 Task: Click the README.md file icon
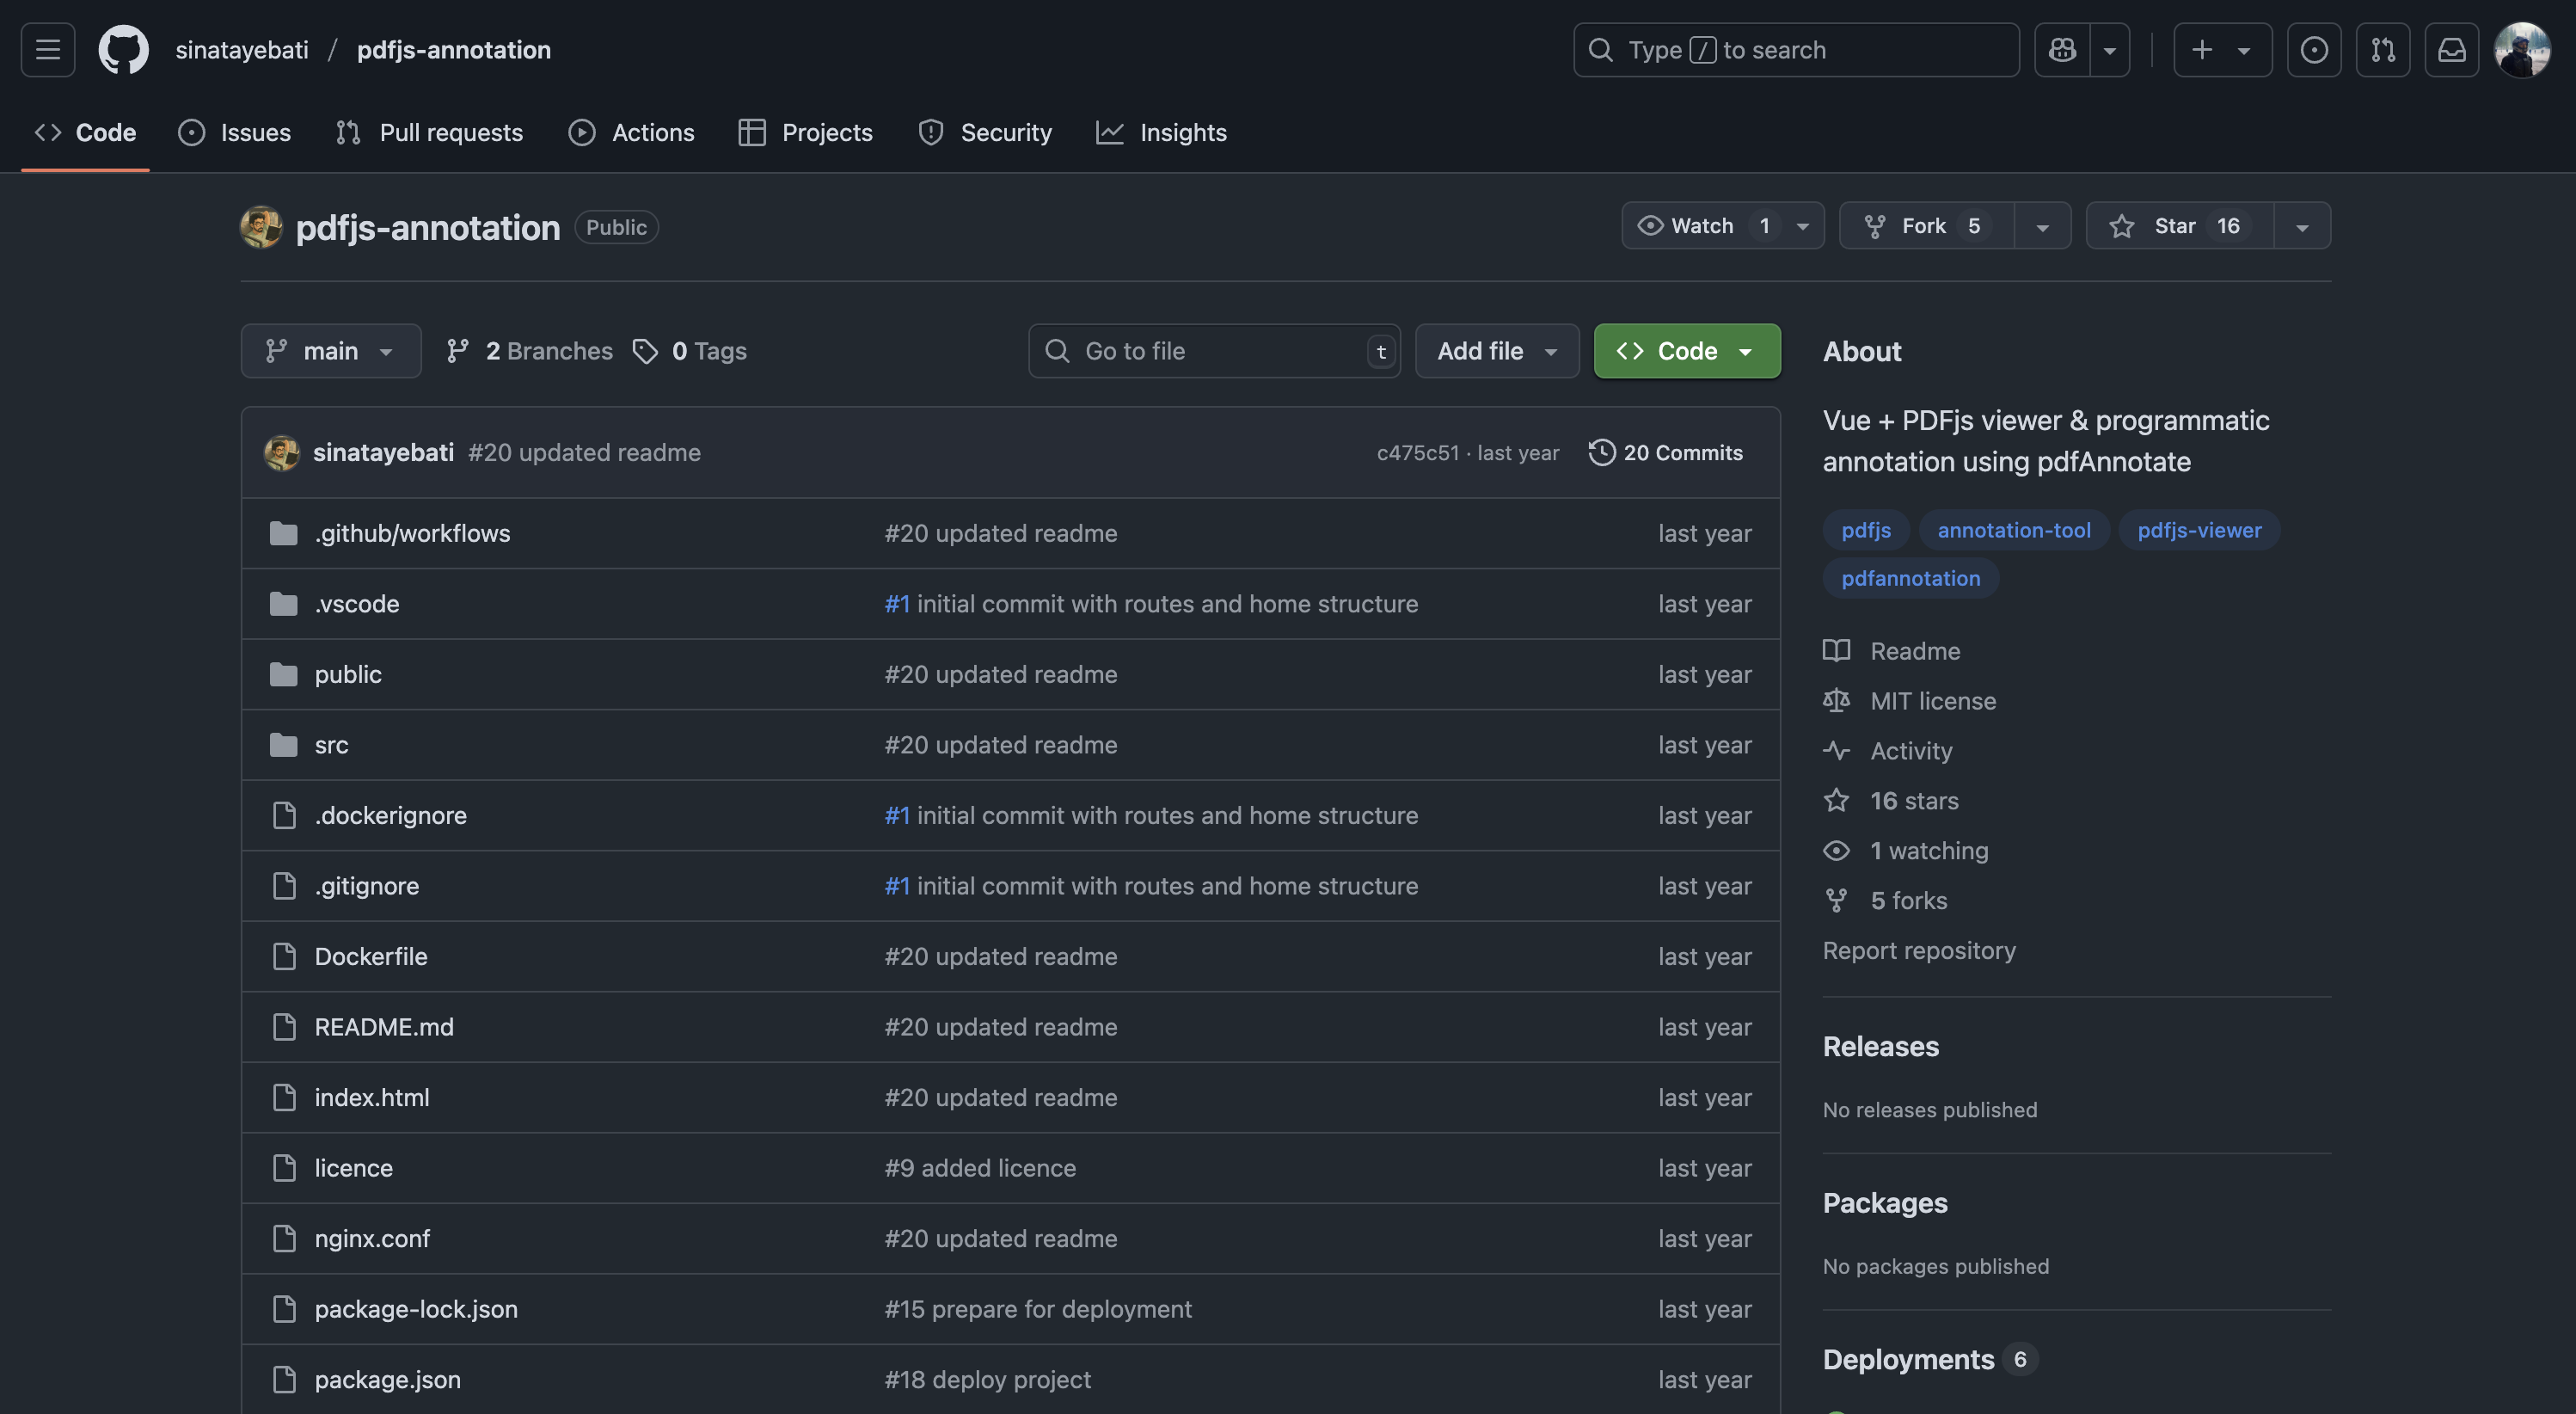(284, 1027)
